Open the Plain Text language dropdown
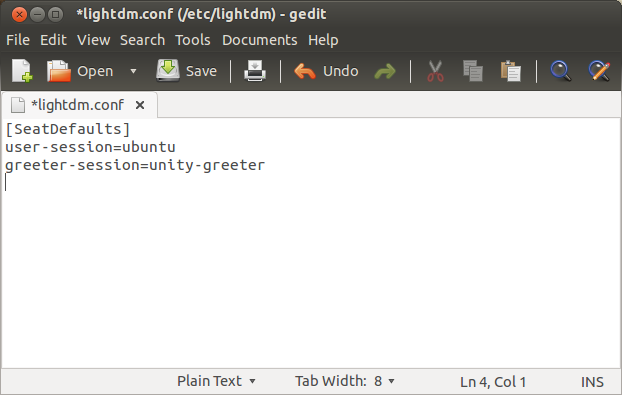Screen dimensions: 622x395 [x=216, y=381]
